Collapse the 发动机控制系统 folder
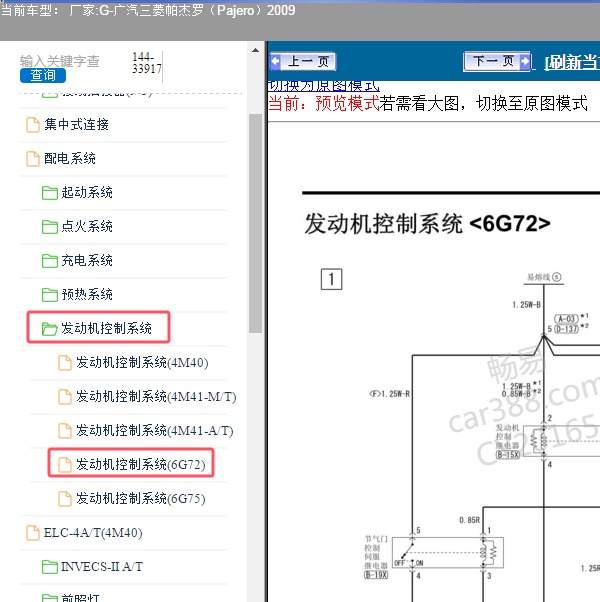600x602 pixels. tap(106, 328)
